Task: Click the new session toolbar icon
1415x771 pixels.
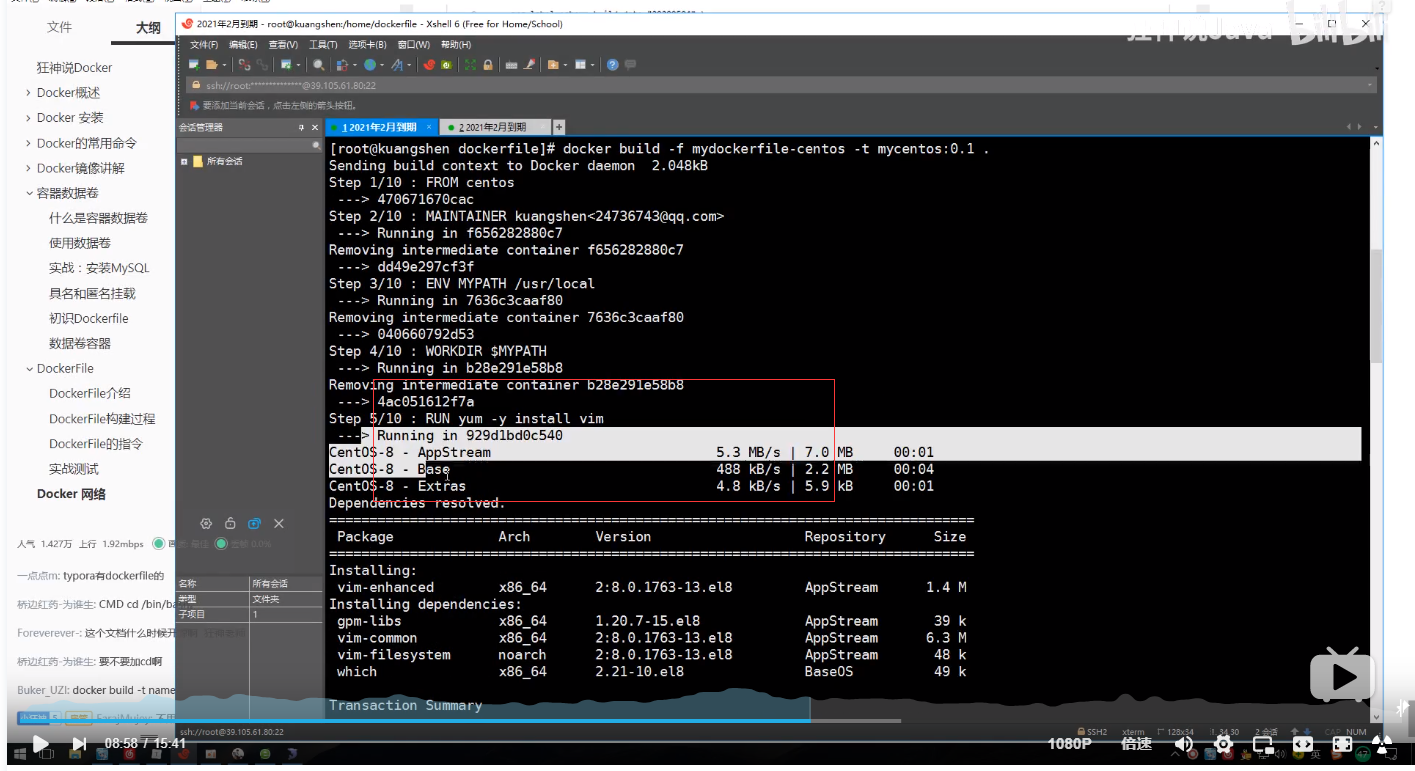Action: pyautogui.click(x=194, y=65)
